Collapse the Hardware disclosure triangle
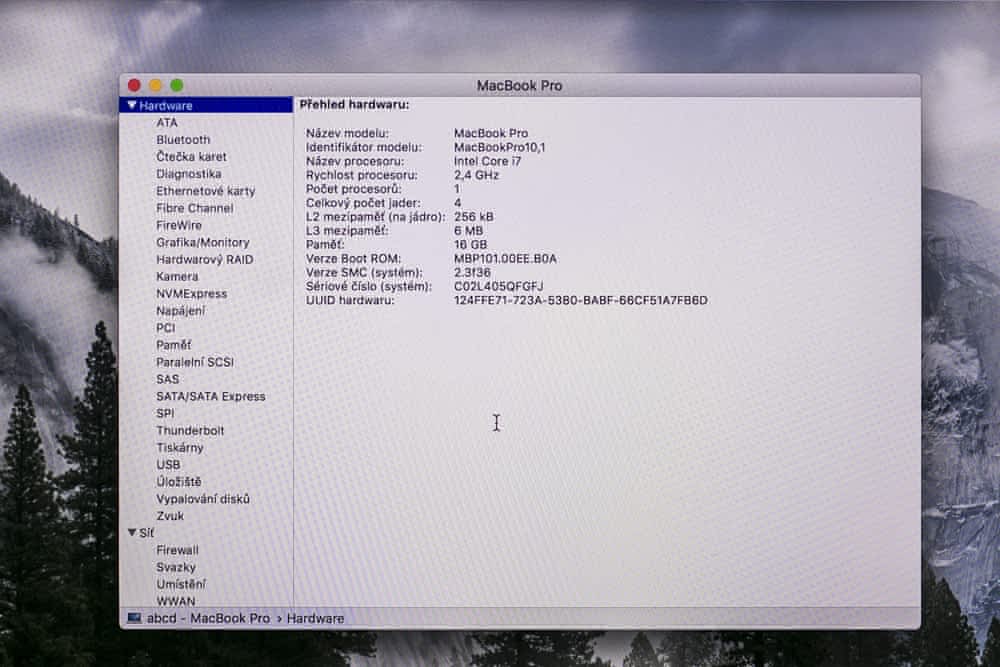 point(132,105)
